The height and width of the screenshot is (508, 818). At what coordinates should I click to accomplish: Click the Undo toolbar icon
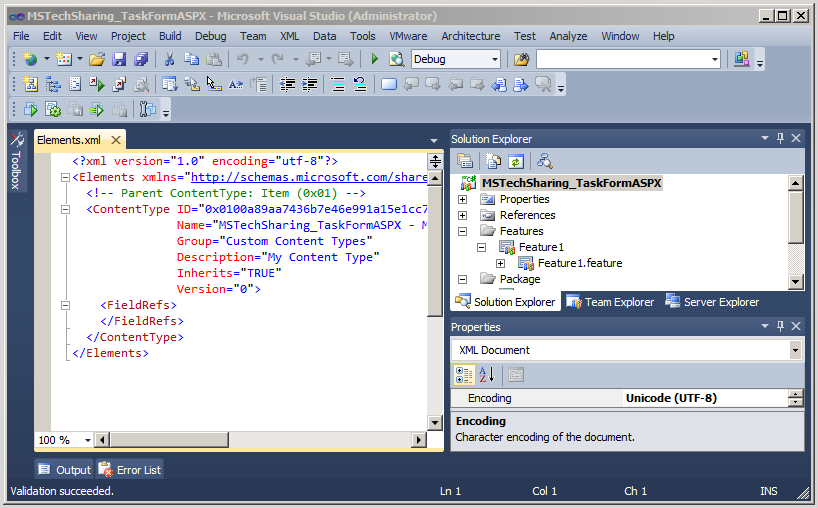point(243,59)
